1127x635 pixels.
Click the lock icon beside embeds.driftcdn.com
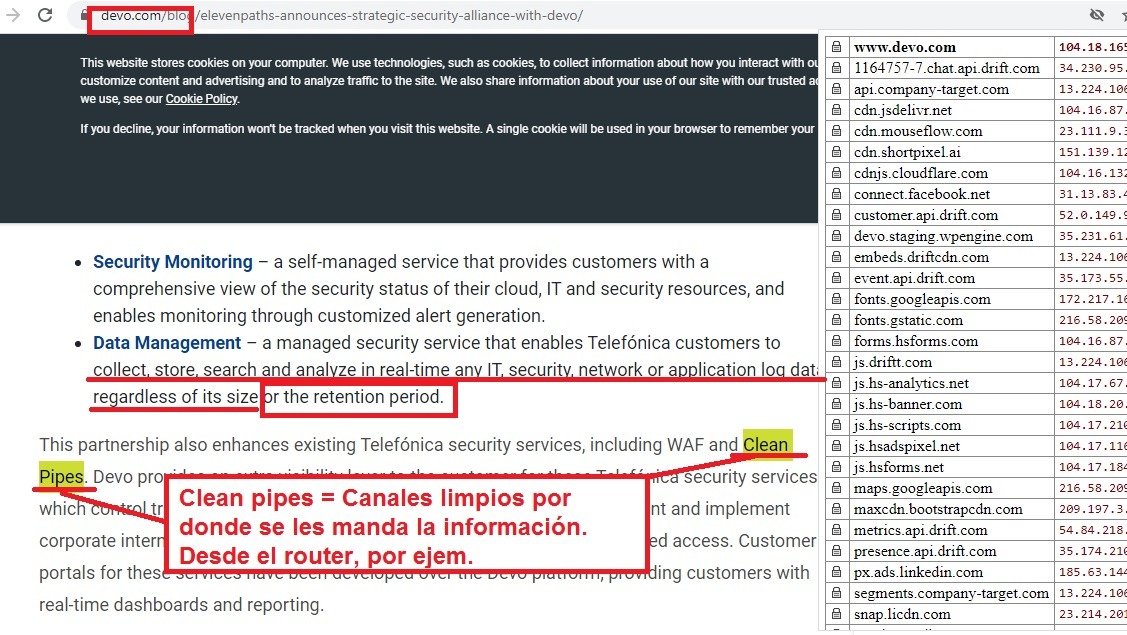pos(837,257)
